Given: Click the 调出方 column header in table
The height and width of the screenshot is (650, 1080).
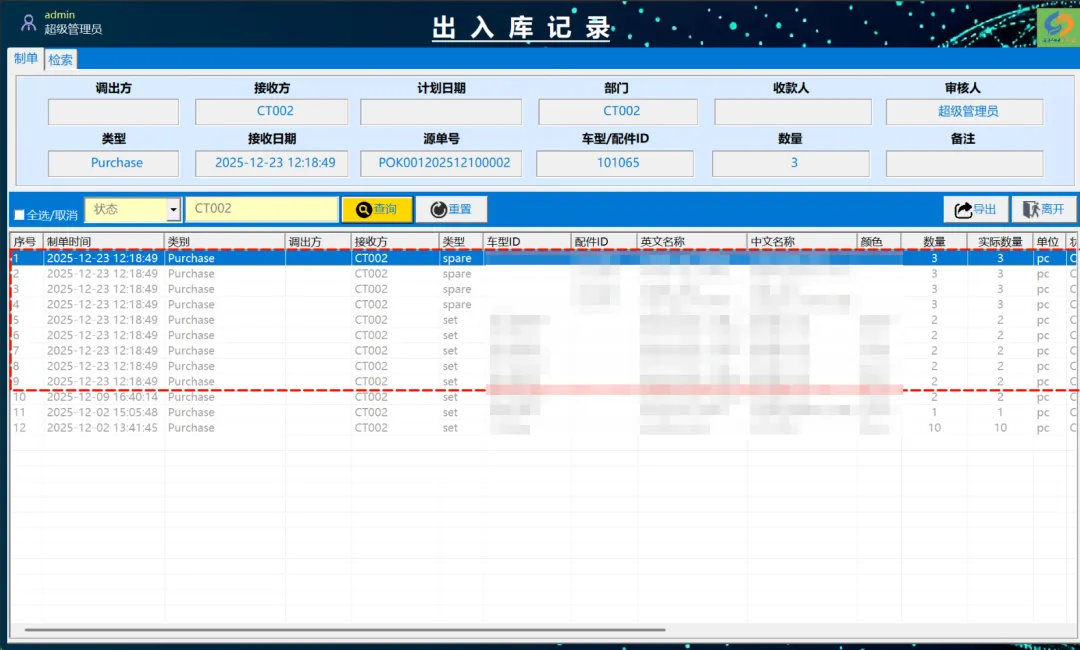Looking at the screenshot, I should (318, 242).
